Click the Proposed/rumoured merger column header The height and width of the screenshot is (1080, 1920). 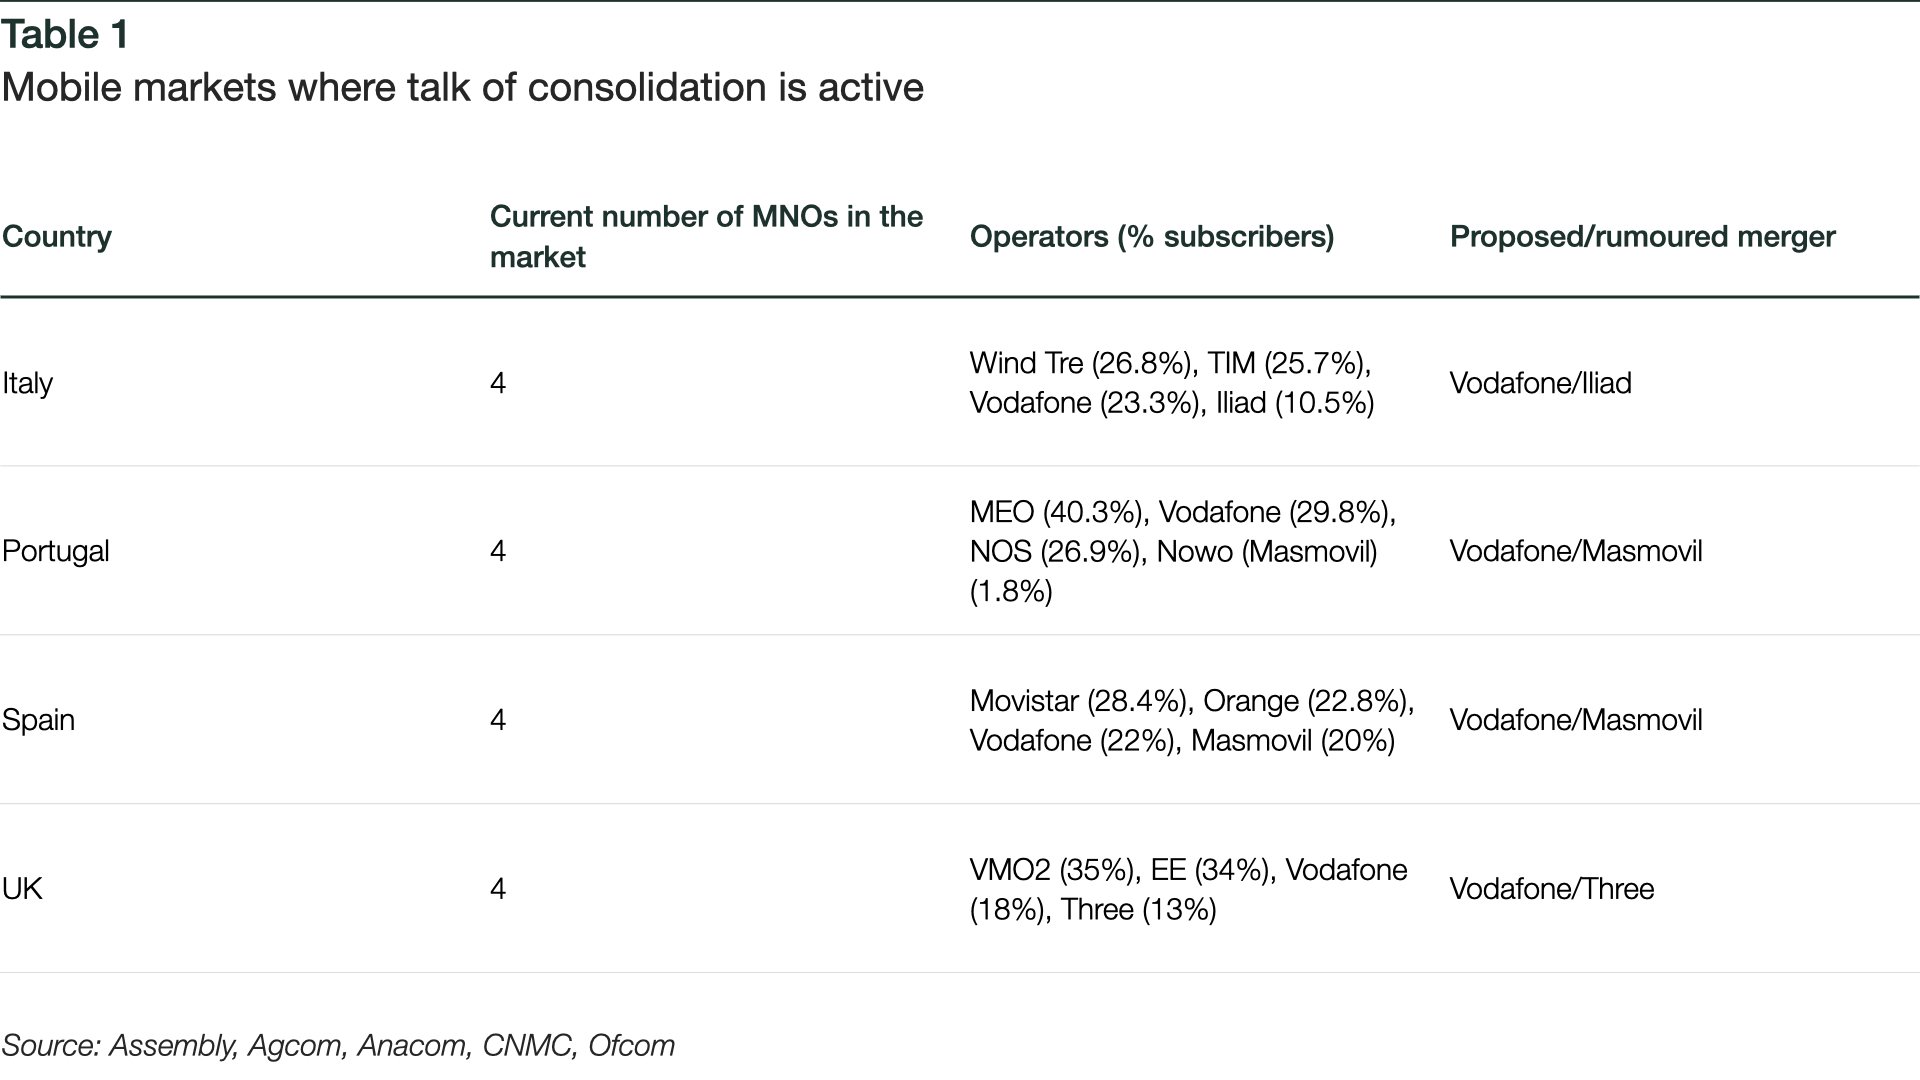click(x=1642, y=237)
